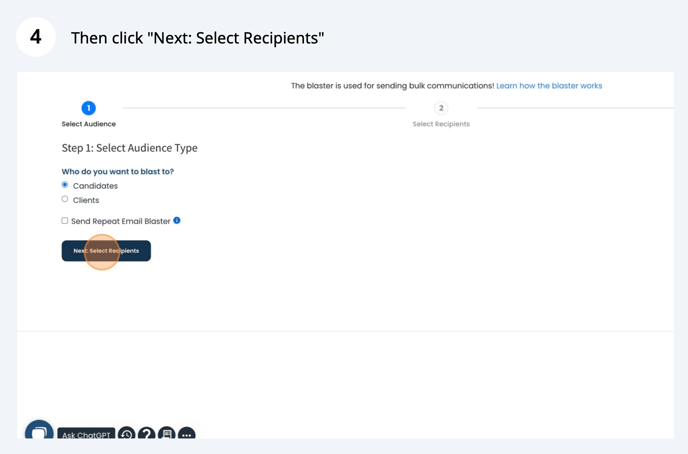
Task: Click the step 2 circle indicator
Action: 441,108
